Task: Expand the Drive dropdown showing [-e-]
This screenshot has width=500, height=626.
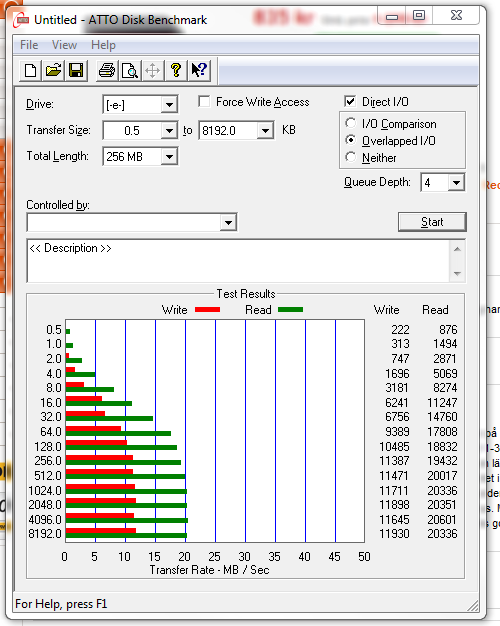Action: [169, 105]
